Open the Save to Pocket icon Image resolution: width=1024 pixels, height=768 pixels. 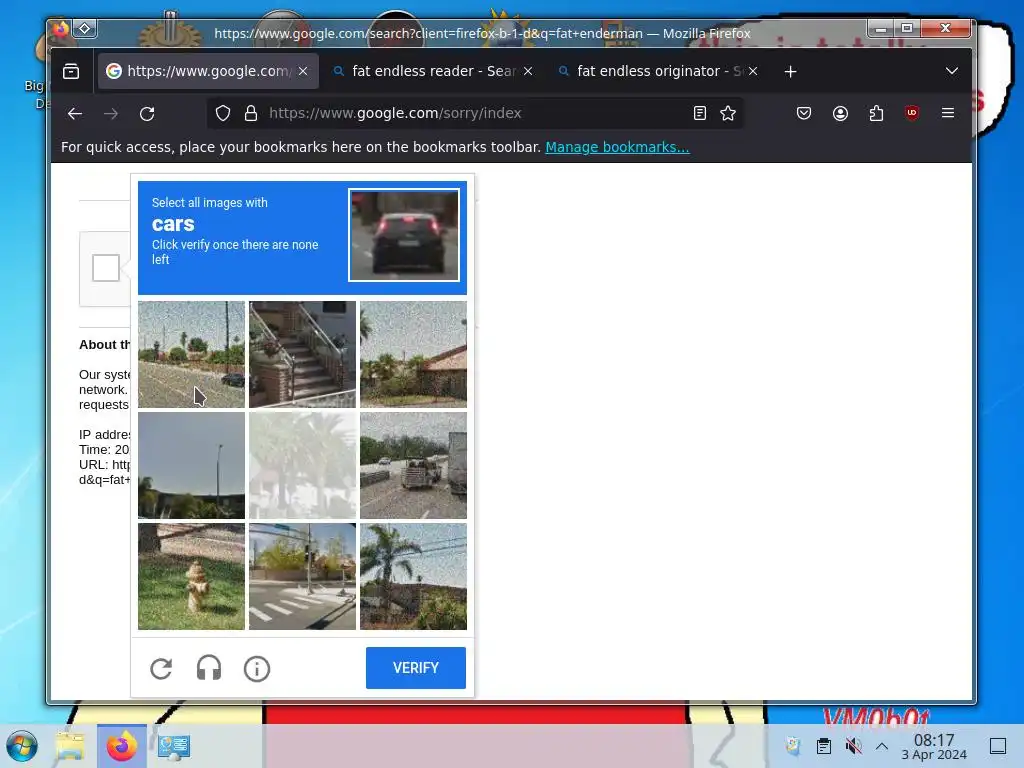pyautogui.click(x=804, y=114)
